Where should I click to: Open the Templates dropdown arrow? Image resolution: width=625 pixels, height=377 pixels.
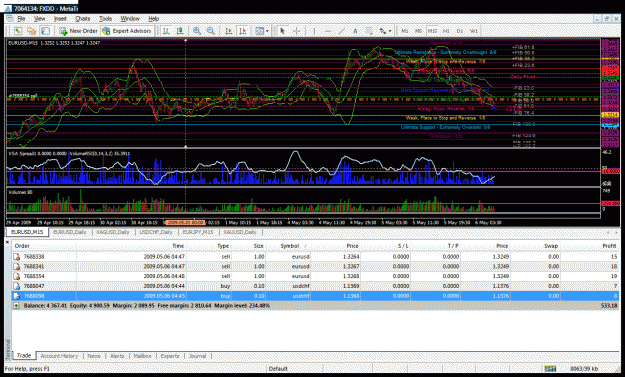[267, 31]
